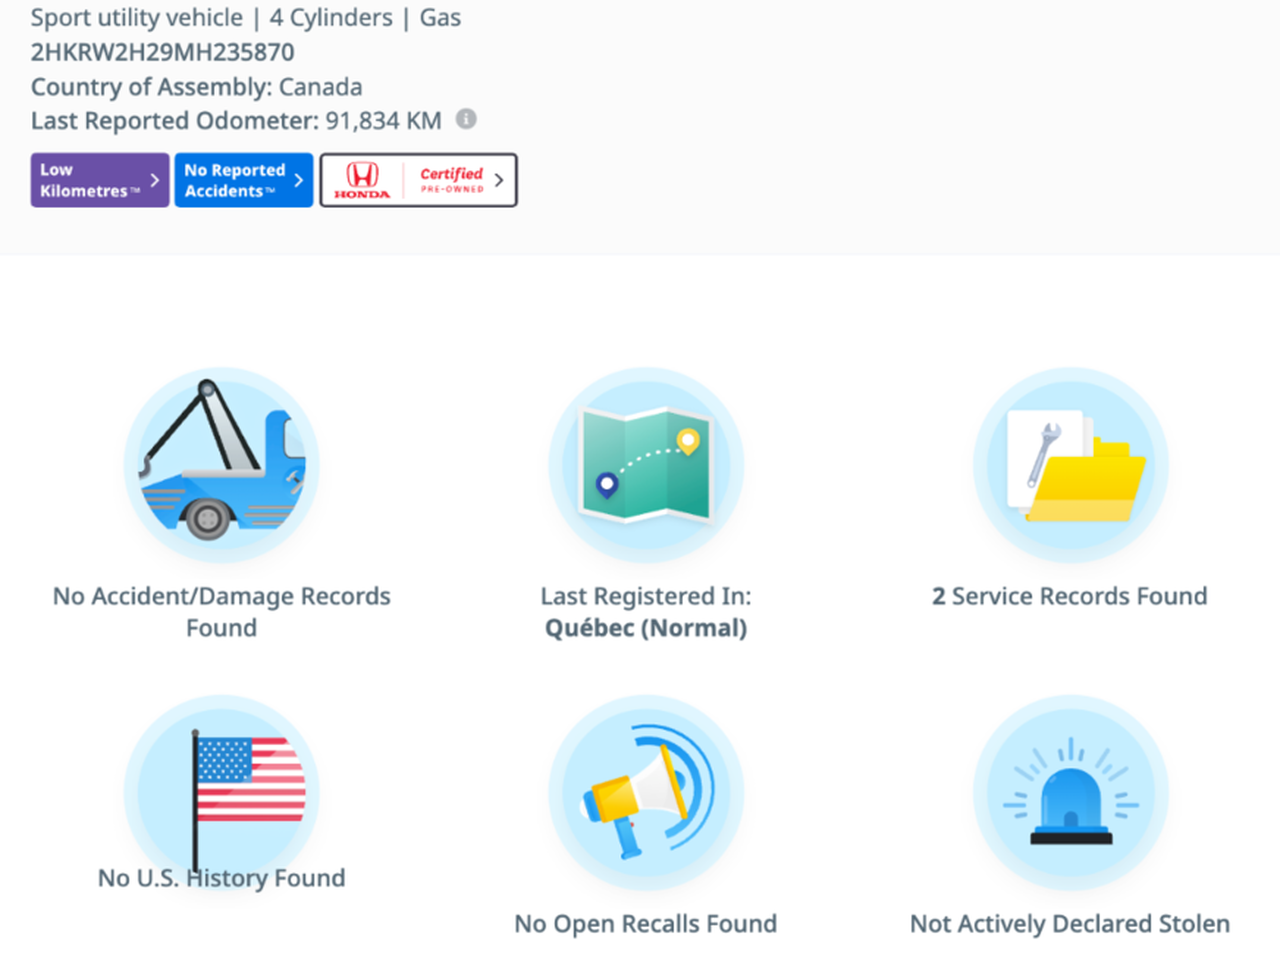Viewport: 1280px width, 960px height.
Task: Click the service records folder icon
Action: coord(1070,464)
